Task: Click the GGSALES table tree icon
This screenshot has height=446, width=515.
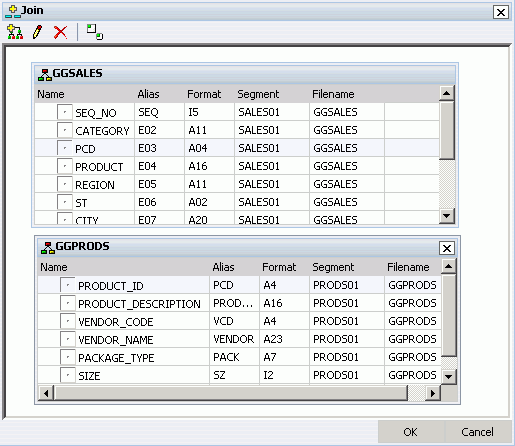Action: pos(45,74)
